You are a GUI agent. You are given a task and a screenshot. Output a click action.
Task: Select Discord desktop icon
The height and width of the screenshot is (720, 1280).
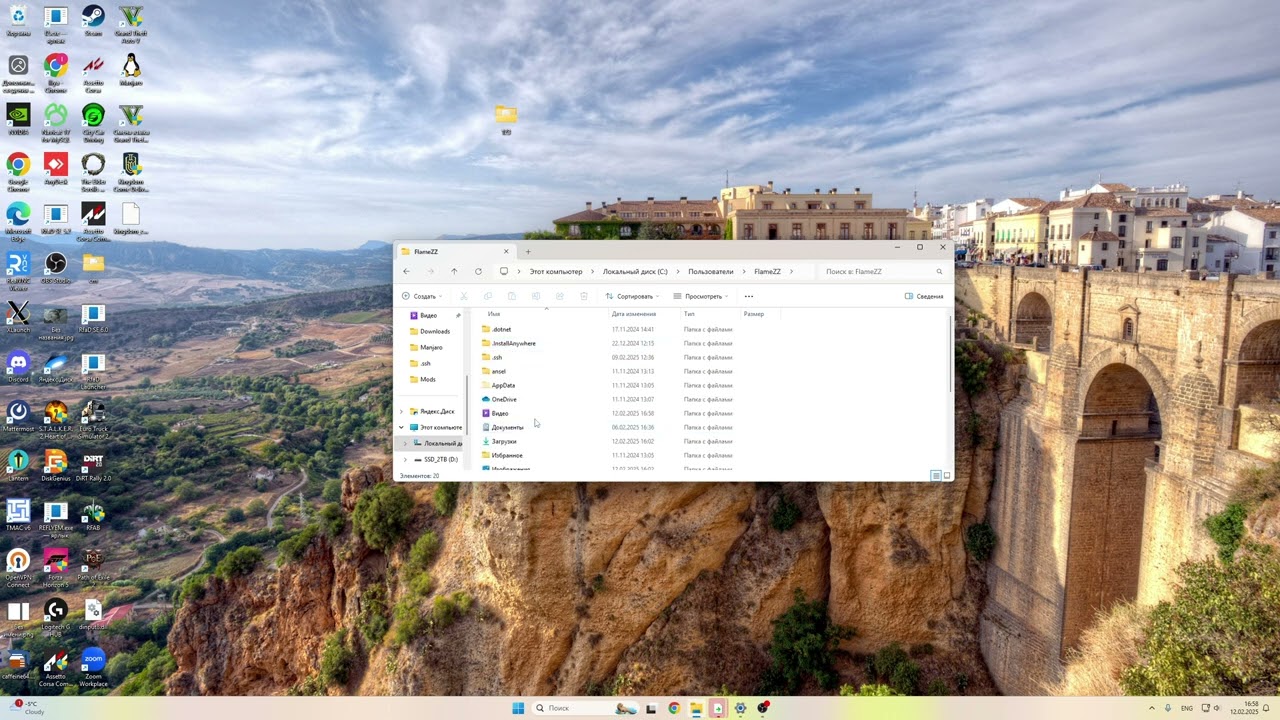(x=18, y=367)
